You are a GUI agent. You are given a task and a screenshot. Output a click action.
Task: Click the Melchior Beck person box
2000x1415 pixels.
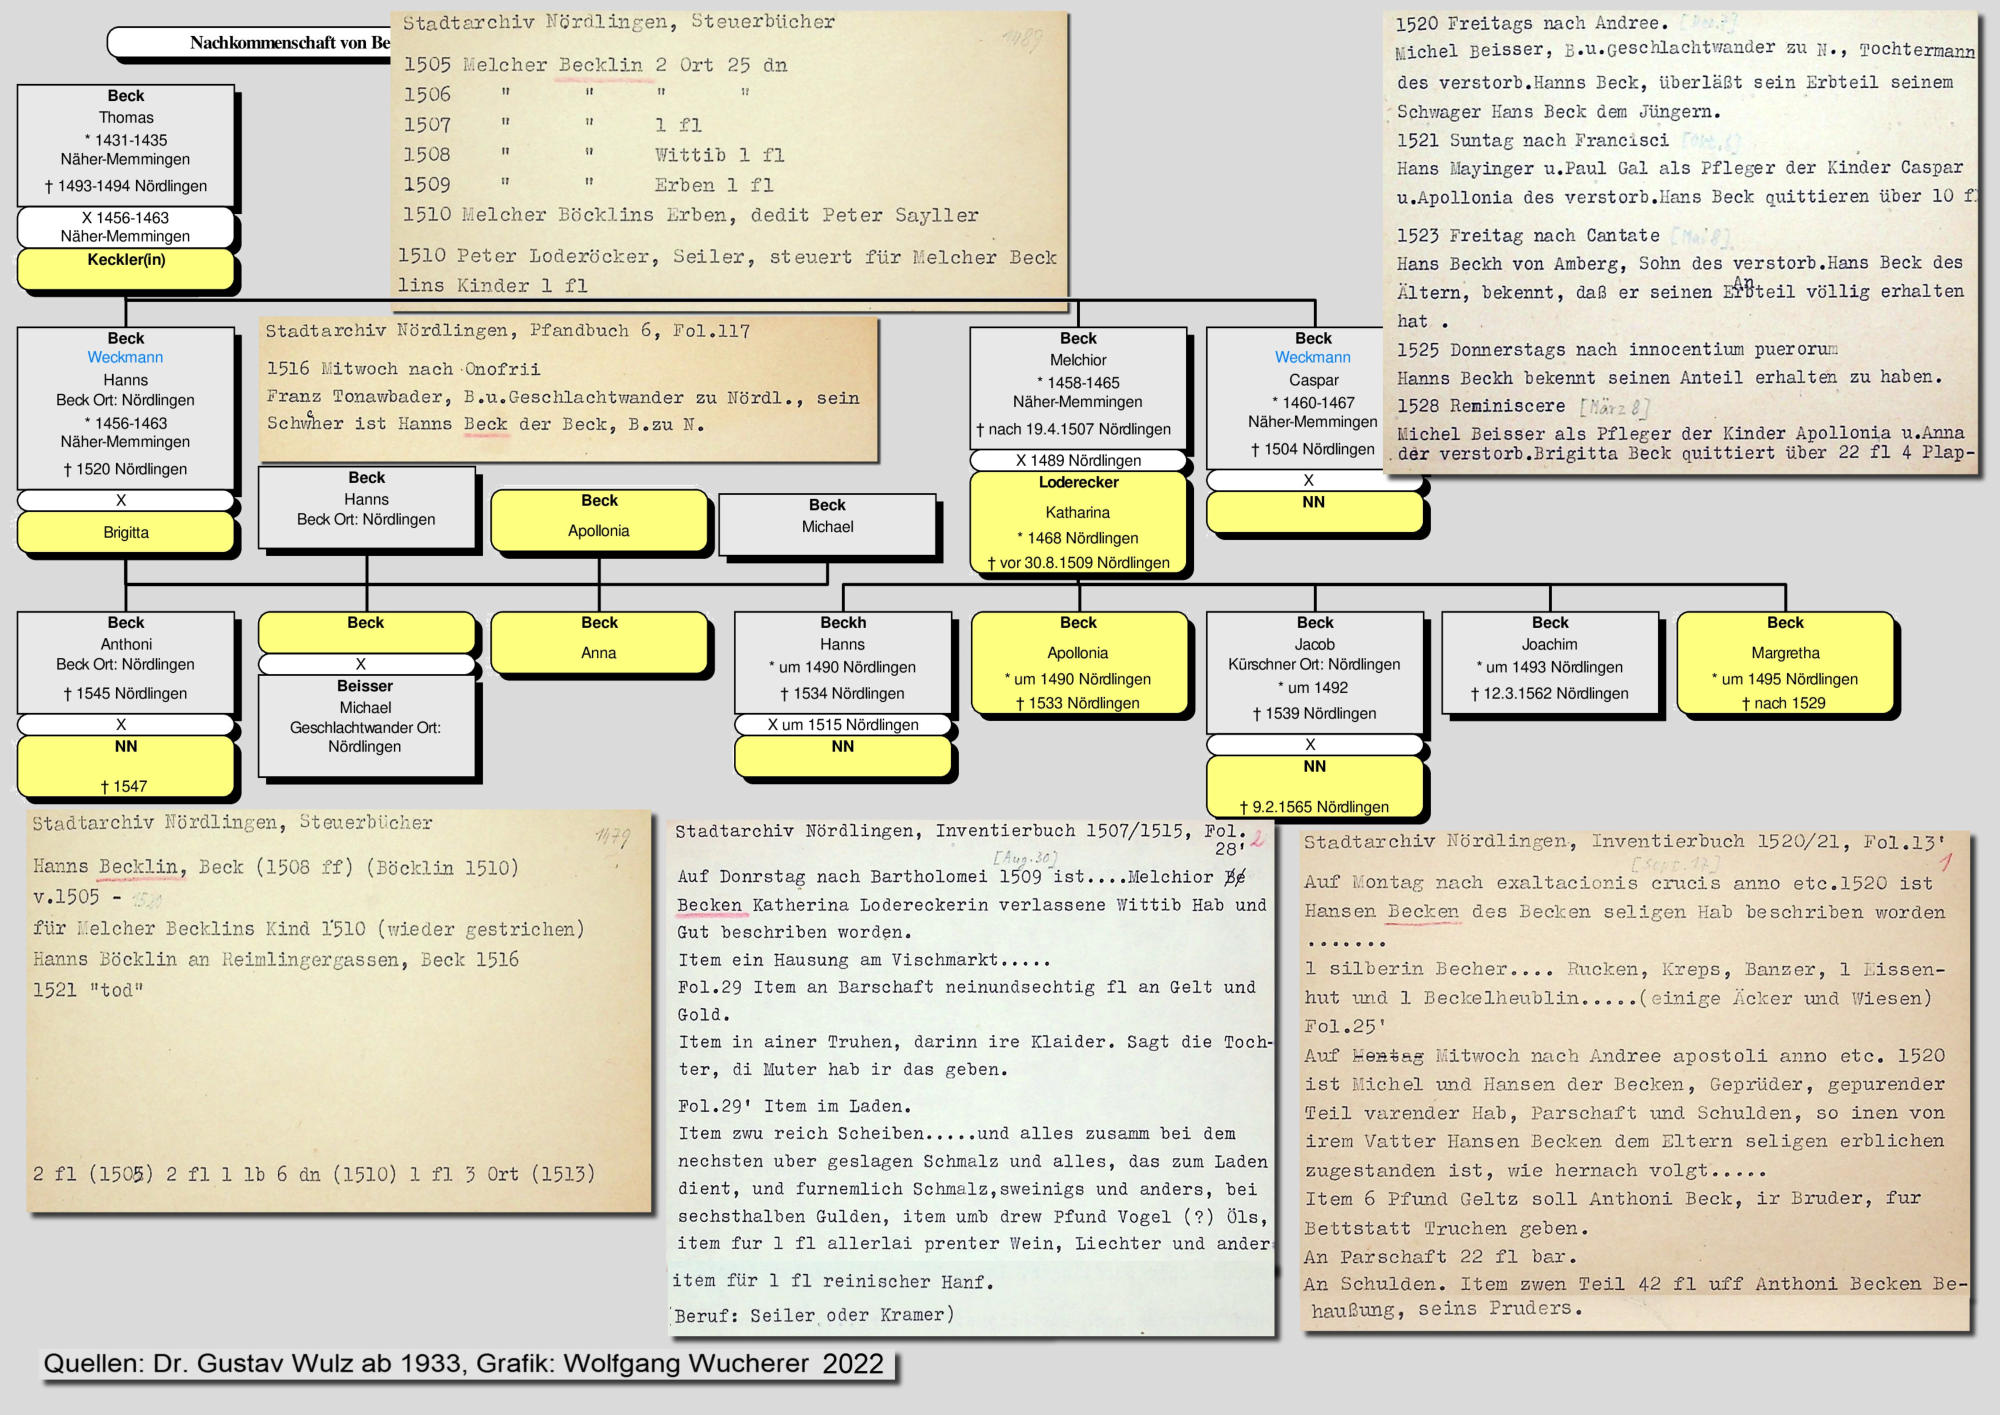(x=1078, y=387)
